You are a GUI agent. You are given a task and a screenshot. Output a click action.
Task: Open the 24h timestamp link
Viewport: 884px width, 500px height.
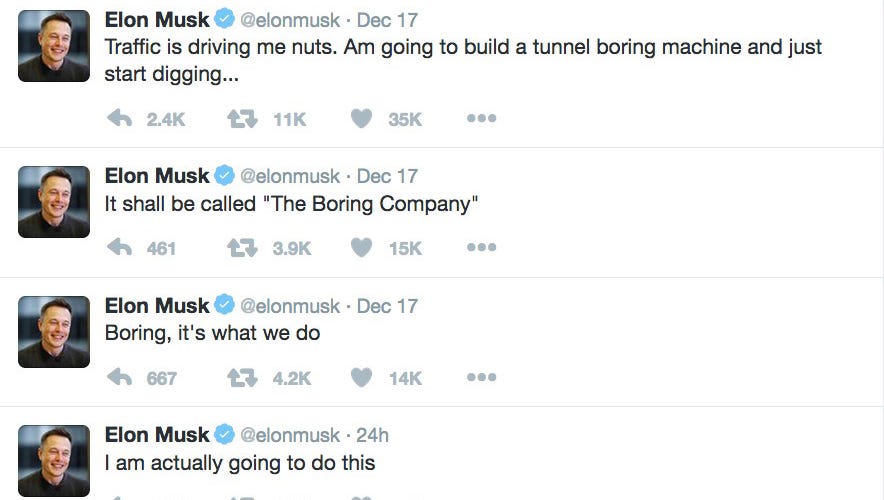(372, 435)
